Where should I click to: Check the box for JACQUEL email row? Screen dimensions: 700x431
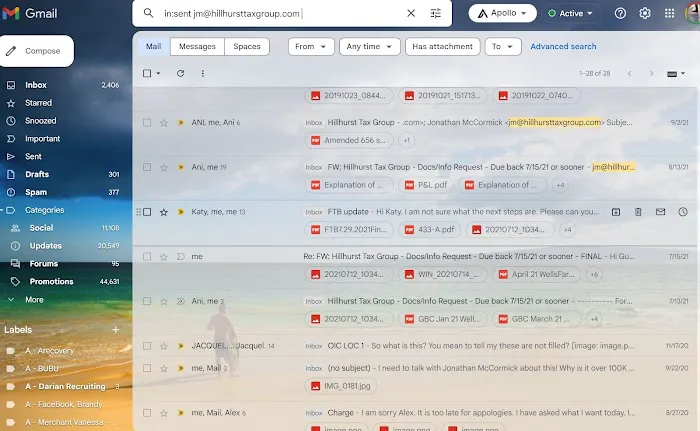click(x=147, y=345)
